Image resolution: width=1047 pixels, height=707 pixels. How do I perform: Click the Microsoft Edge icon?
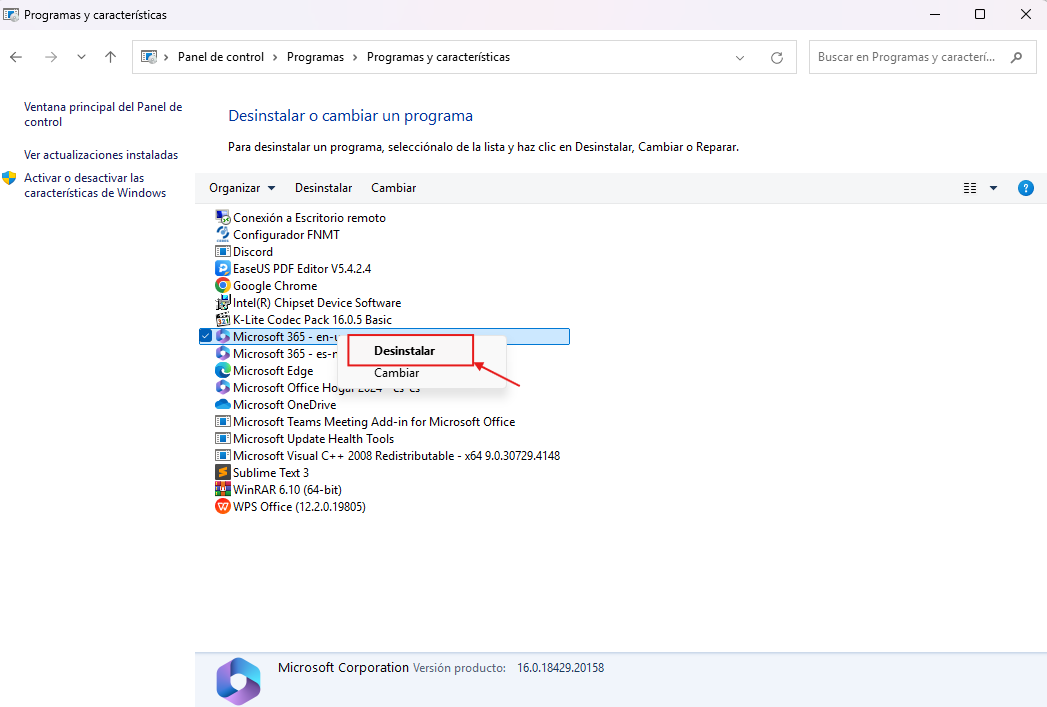point(222,371)
